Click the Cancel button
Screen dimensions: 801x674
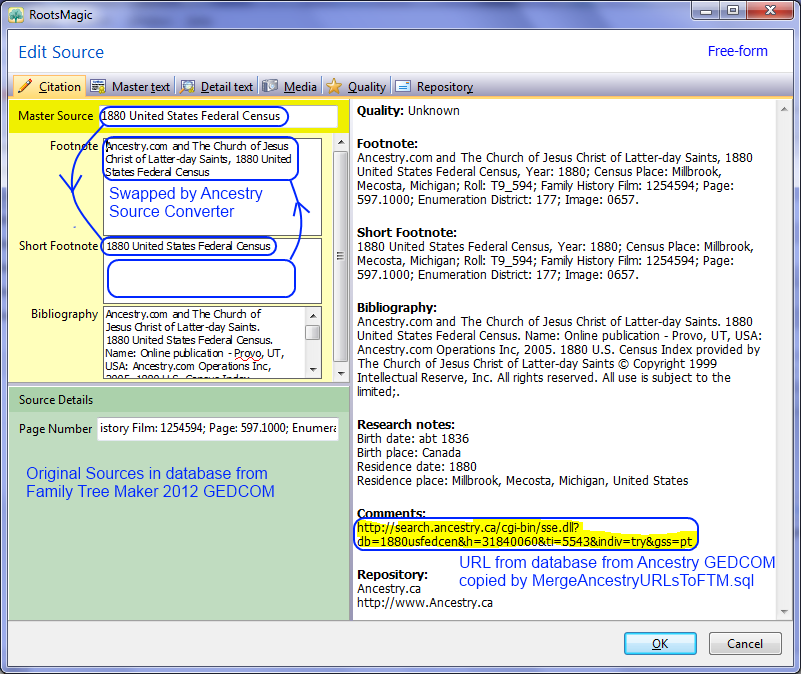(x=745, y=643)
